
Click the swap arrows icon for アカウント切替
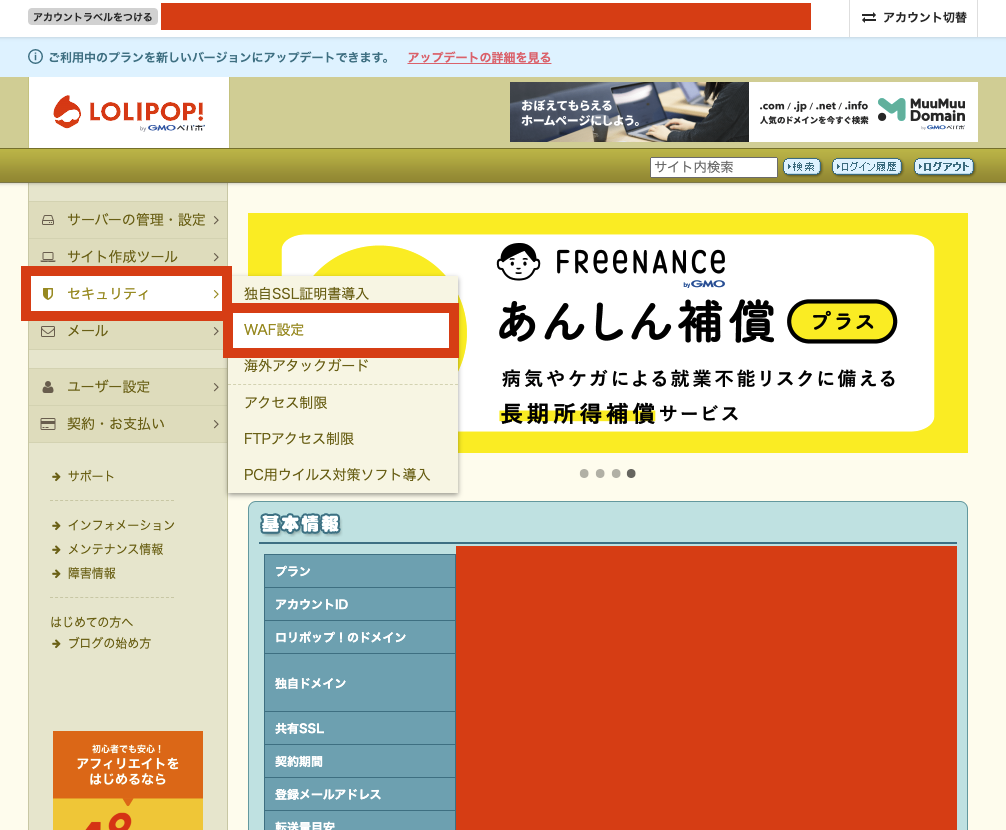pyautogui.click(x=869, y=18)
